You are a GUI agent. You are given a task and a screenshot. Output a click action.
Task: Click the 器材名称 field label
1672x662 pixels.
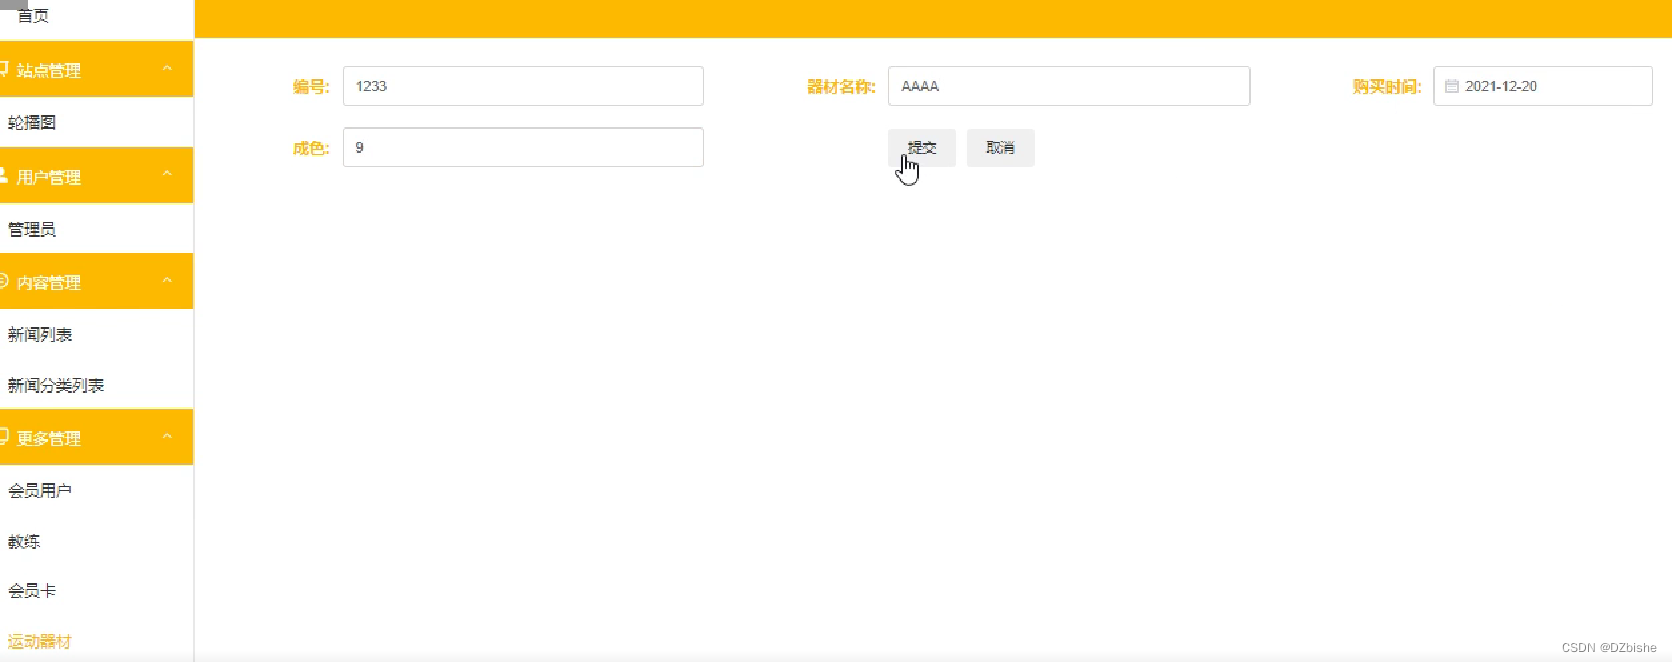pyautogui.click(x=841, y=87)
